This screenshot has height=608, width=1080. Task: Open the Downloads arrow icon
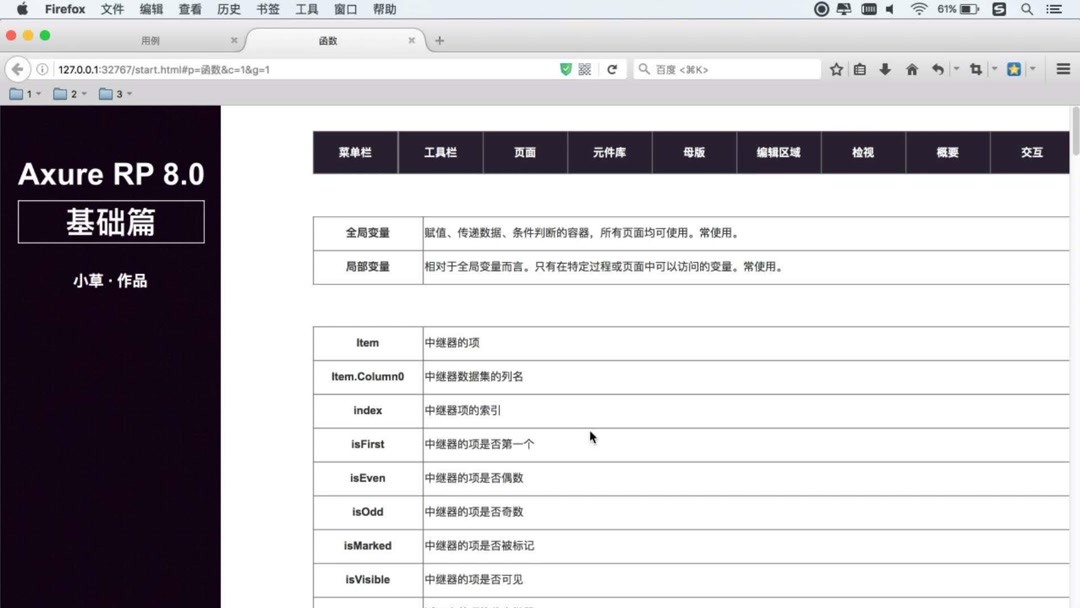pos(885,69)
